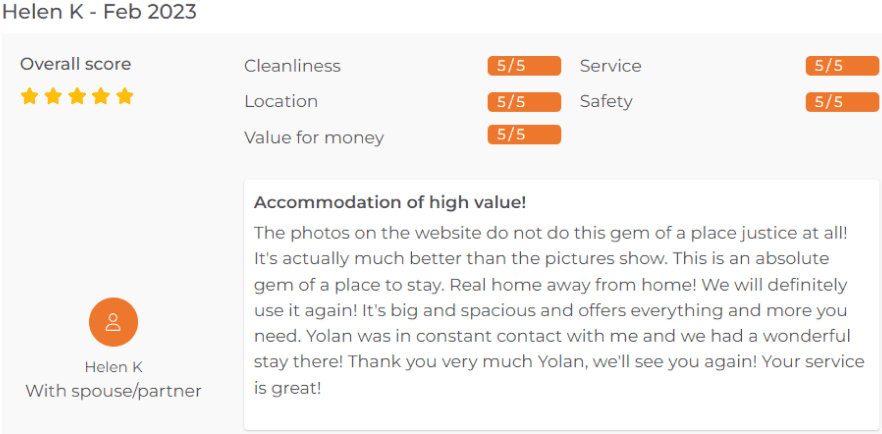The image size is (882, 434).
Task: Click the 'With spouse/partner' label
Action: point(113,391)
